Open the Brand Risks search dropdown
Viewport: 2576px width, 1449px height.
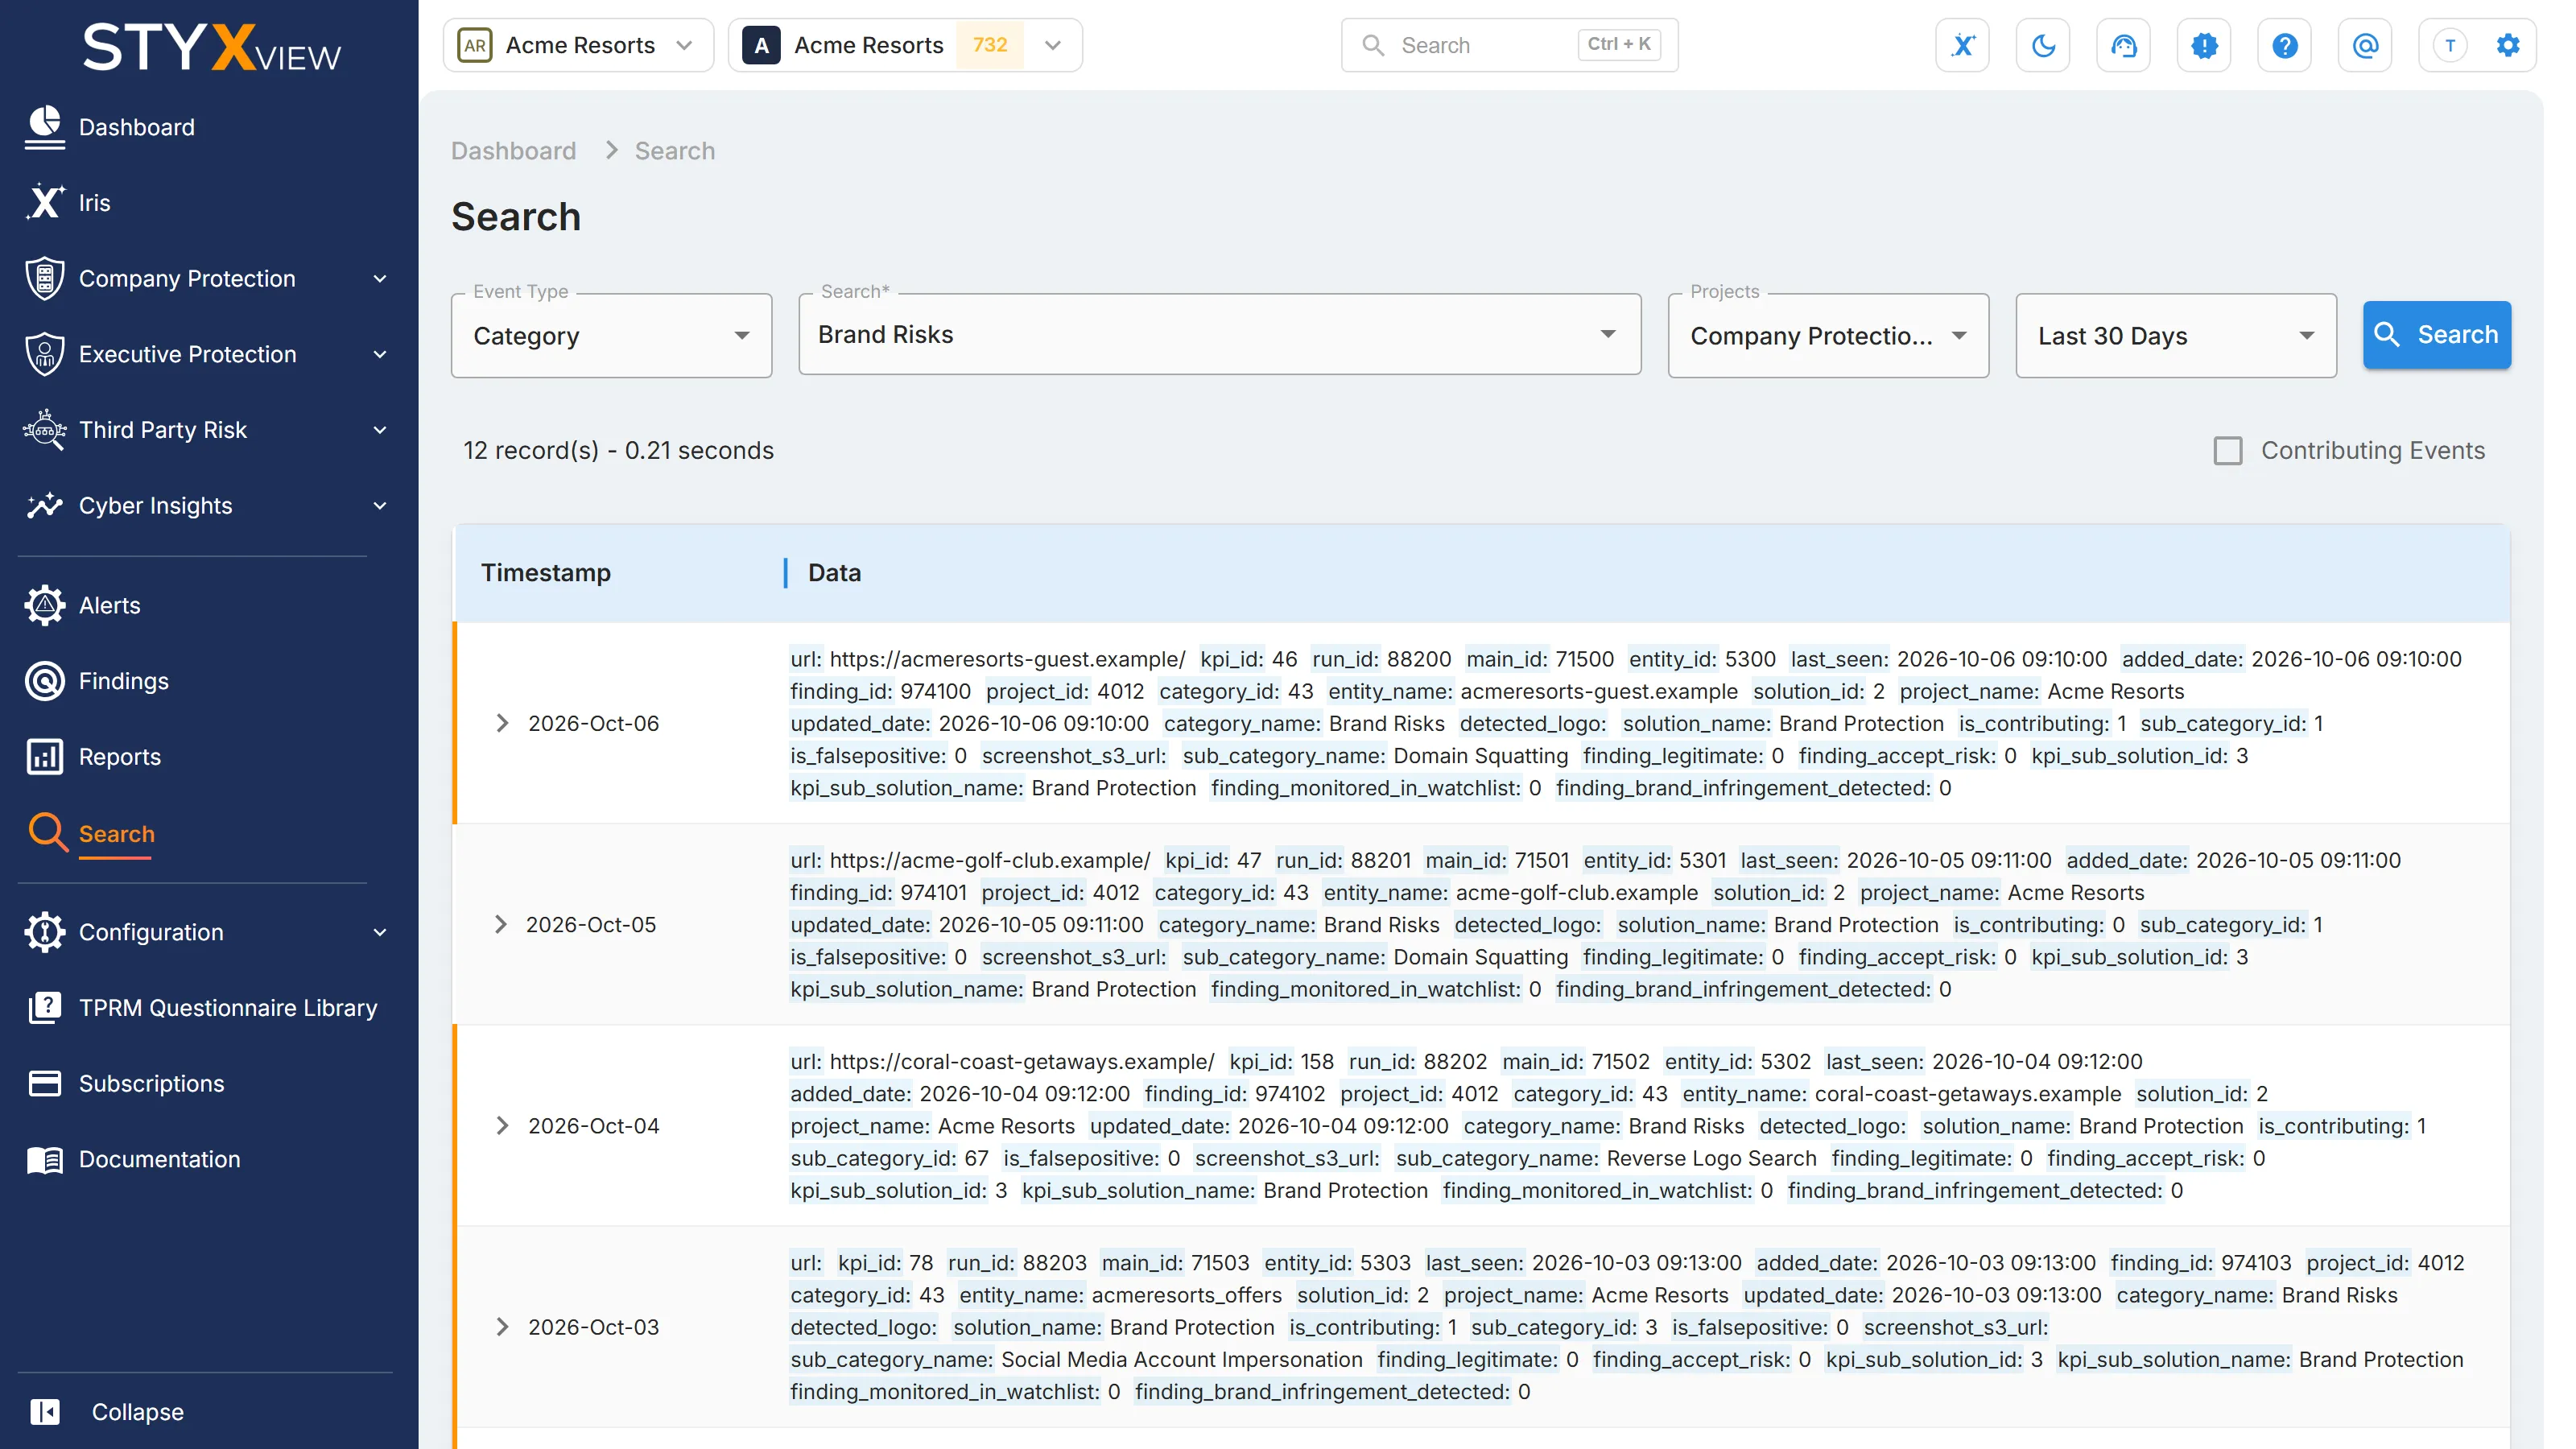point(1219,335)
